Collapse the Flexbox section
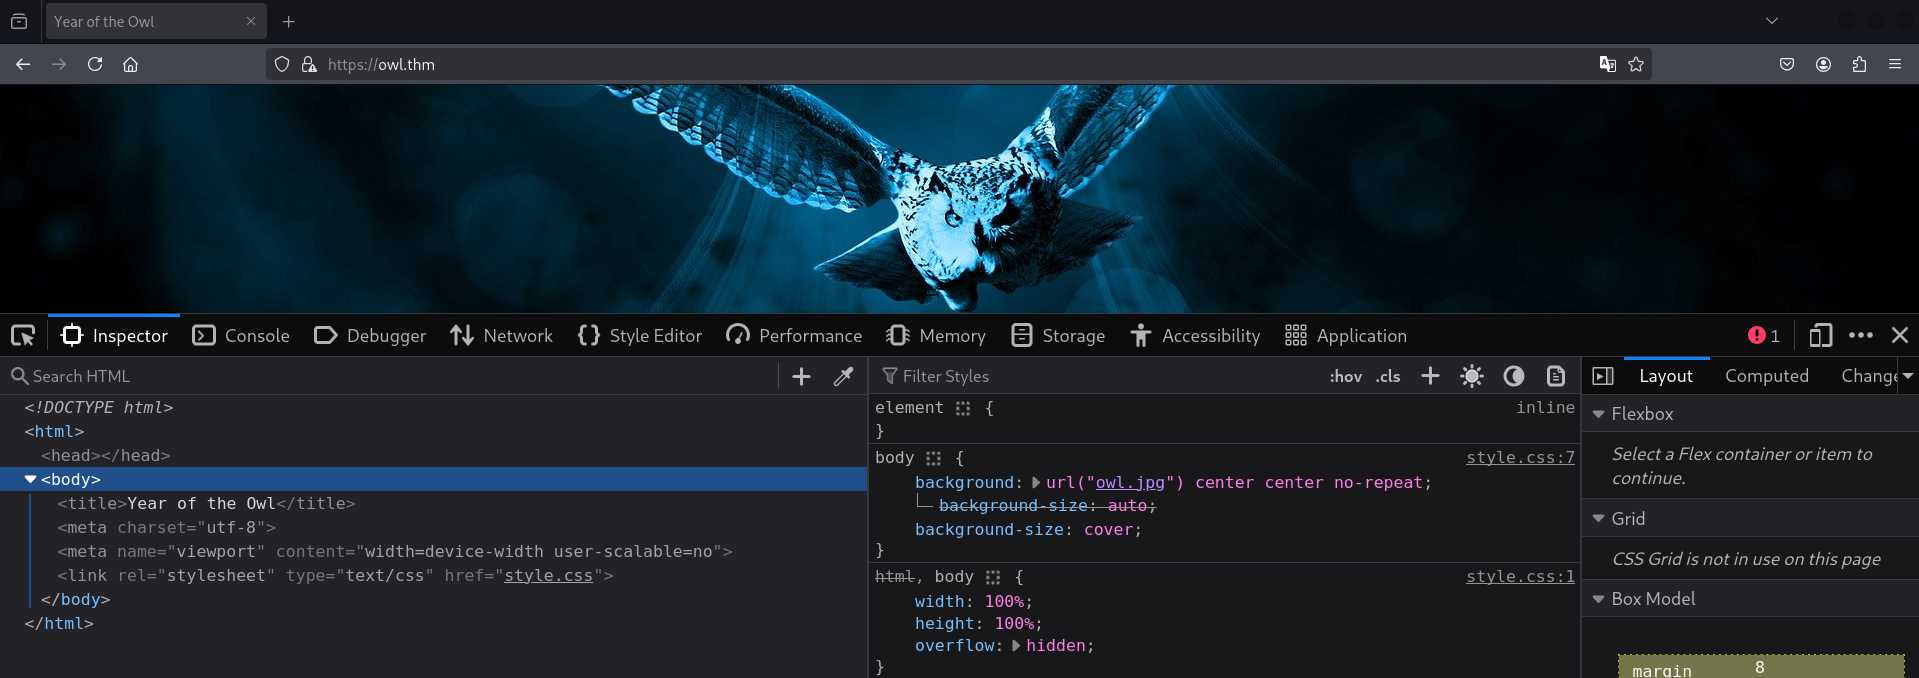This screenshot has height=678, width=1919. click(x=1599, y=414)
